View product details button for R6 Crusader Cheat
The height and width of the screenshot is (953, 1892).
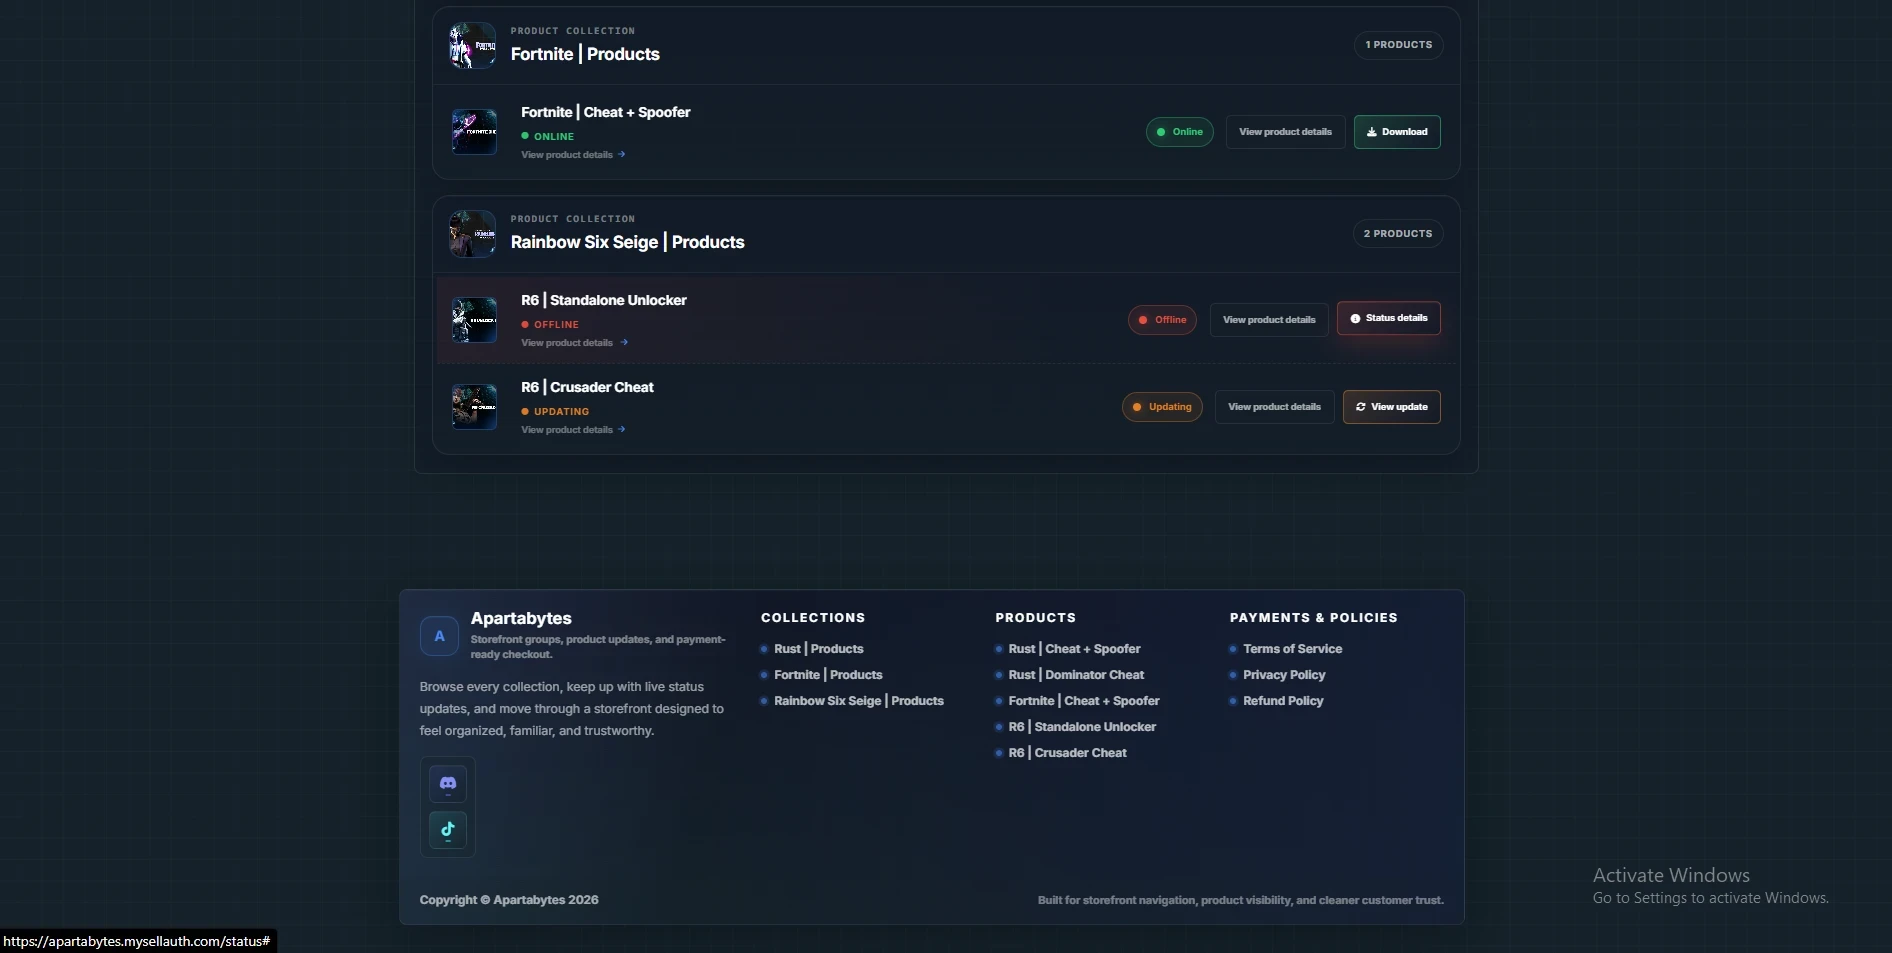pyautogui.click(x=1274, y=407)
